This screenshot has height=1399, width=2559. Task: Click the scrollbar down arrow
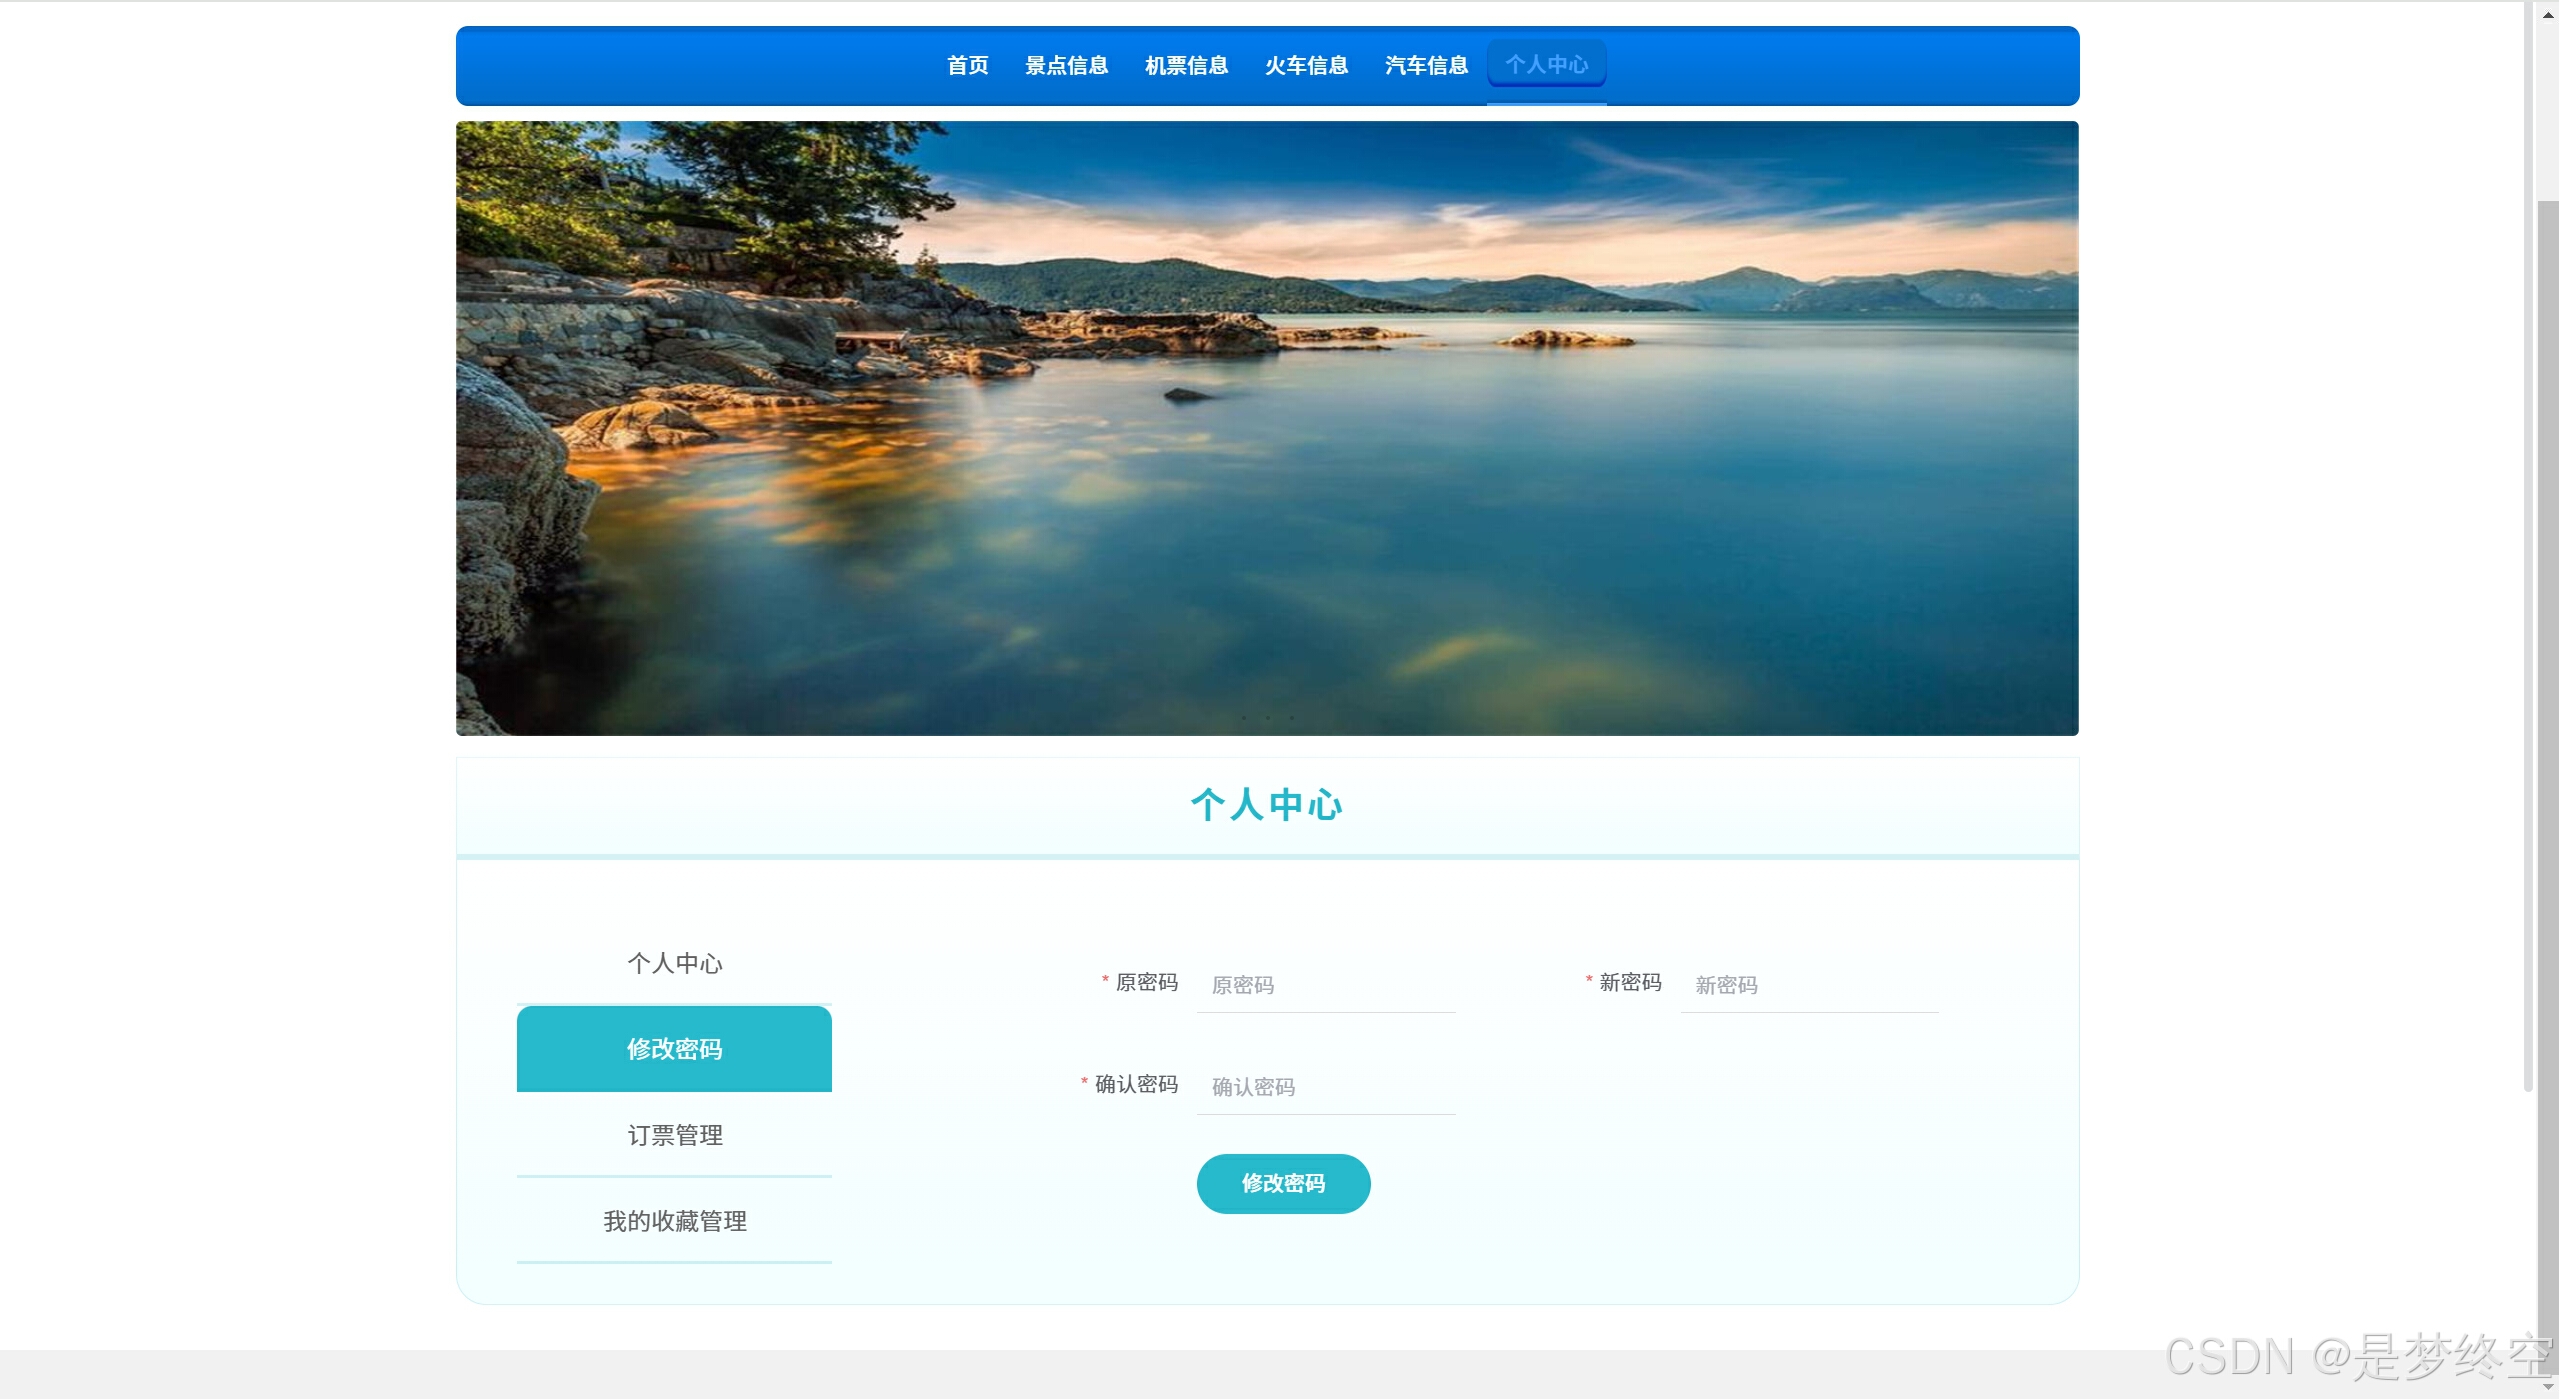click(x=2548, y=1386)
